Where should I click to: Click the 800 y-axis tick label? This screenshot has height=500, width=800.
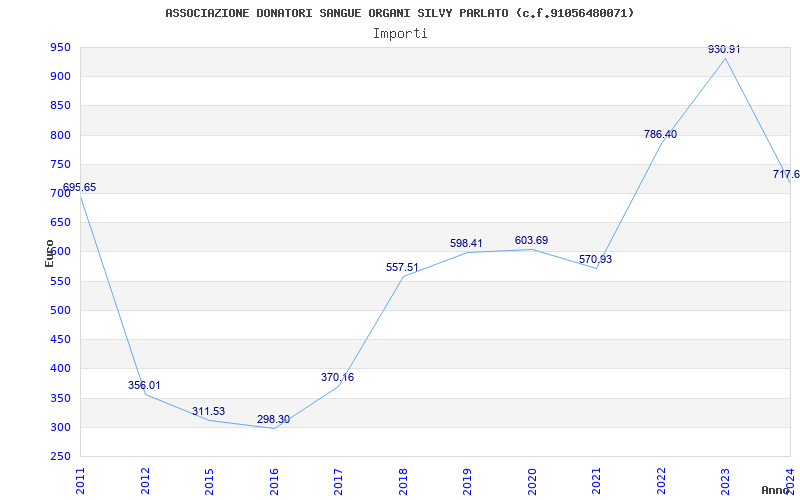(x=60, y=135)
